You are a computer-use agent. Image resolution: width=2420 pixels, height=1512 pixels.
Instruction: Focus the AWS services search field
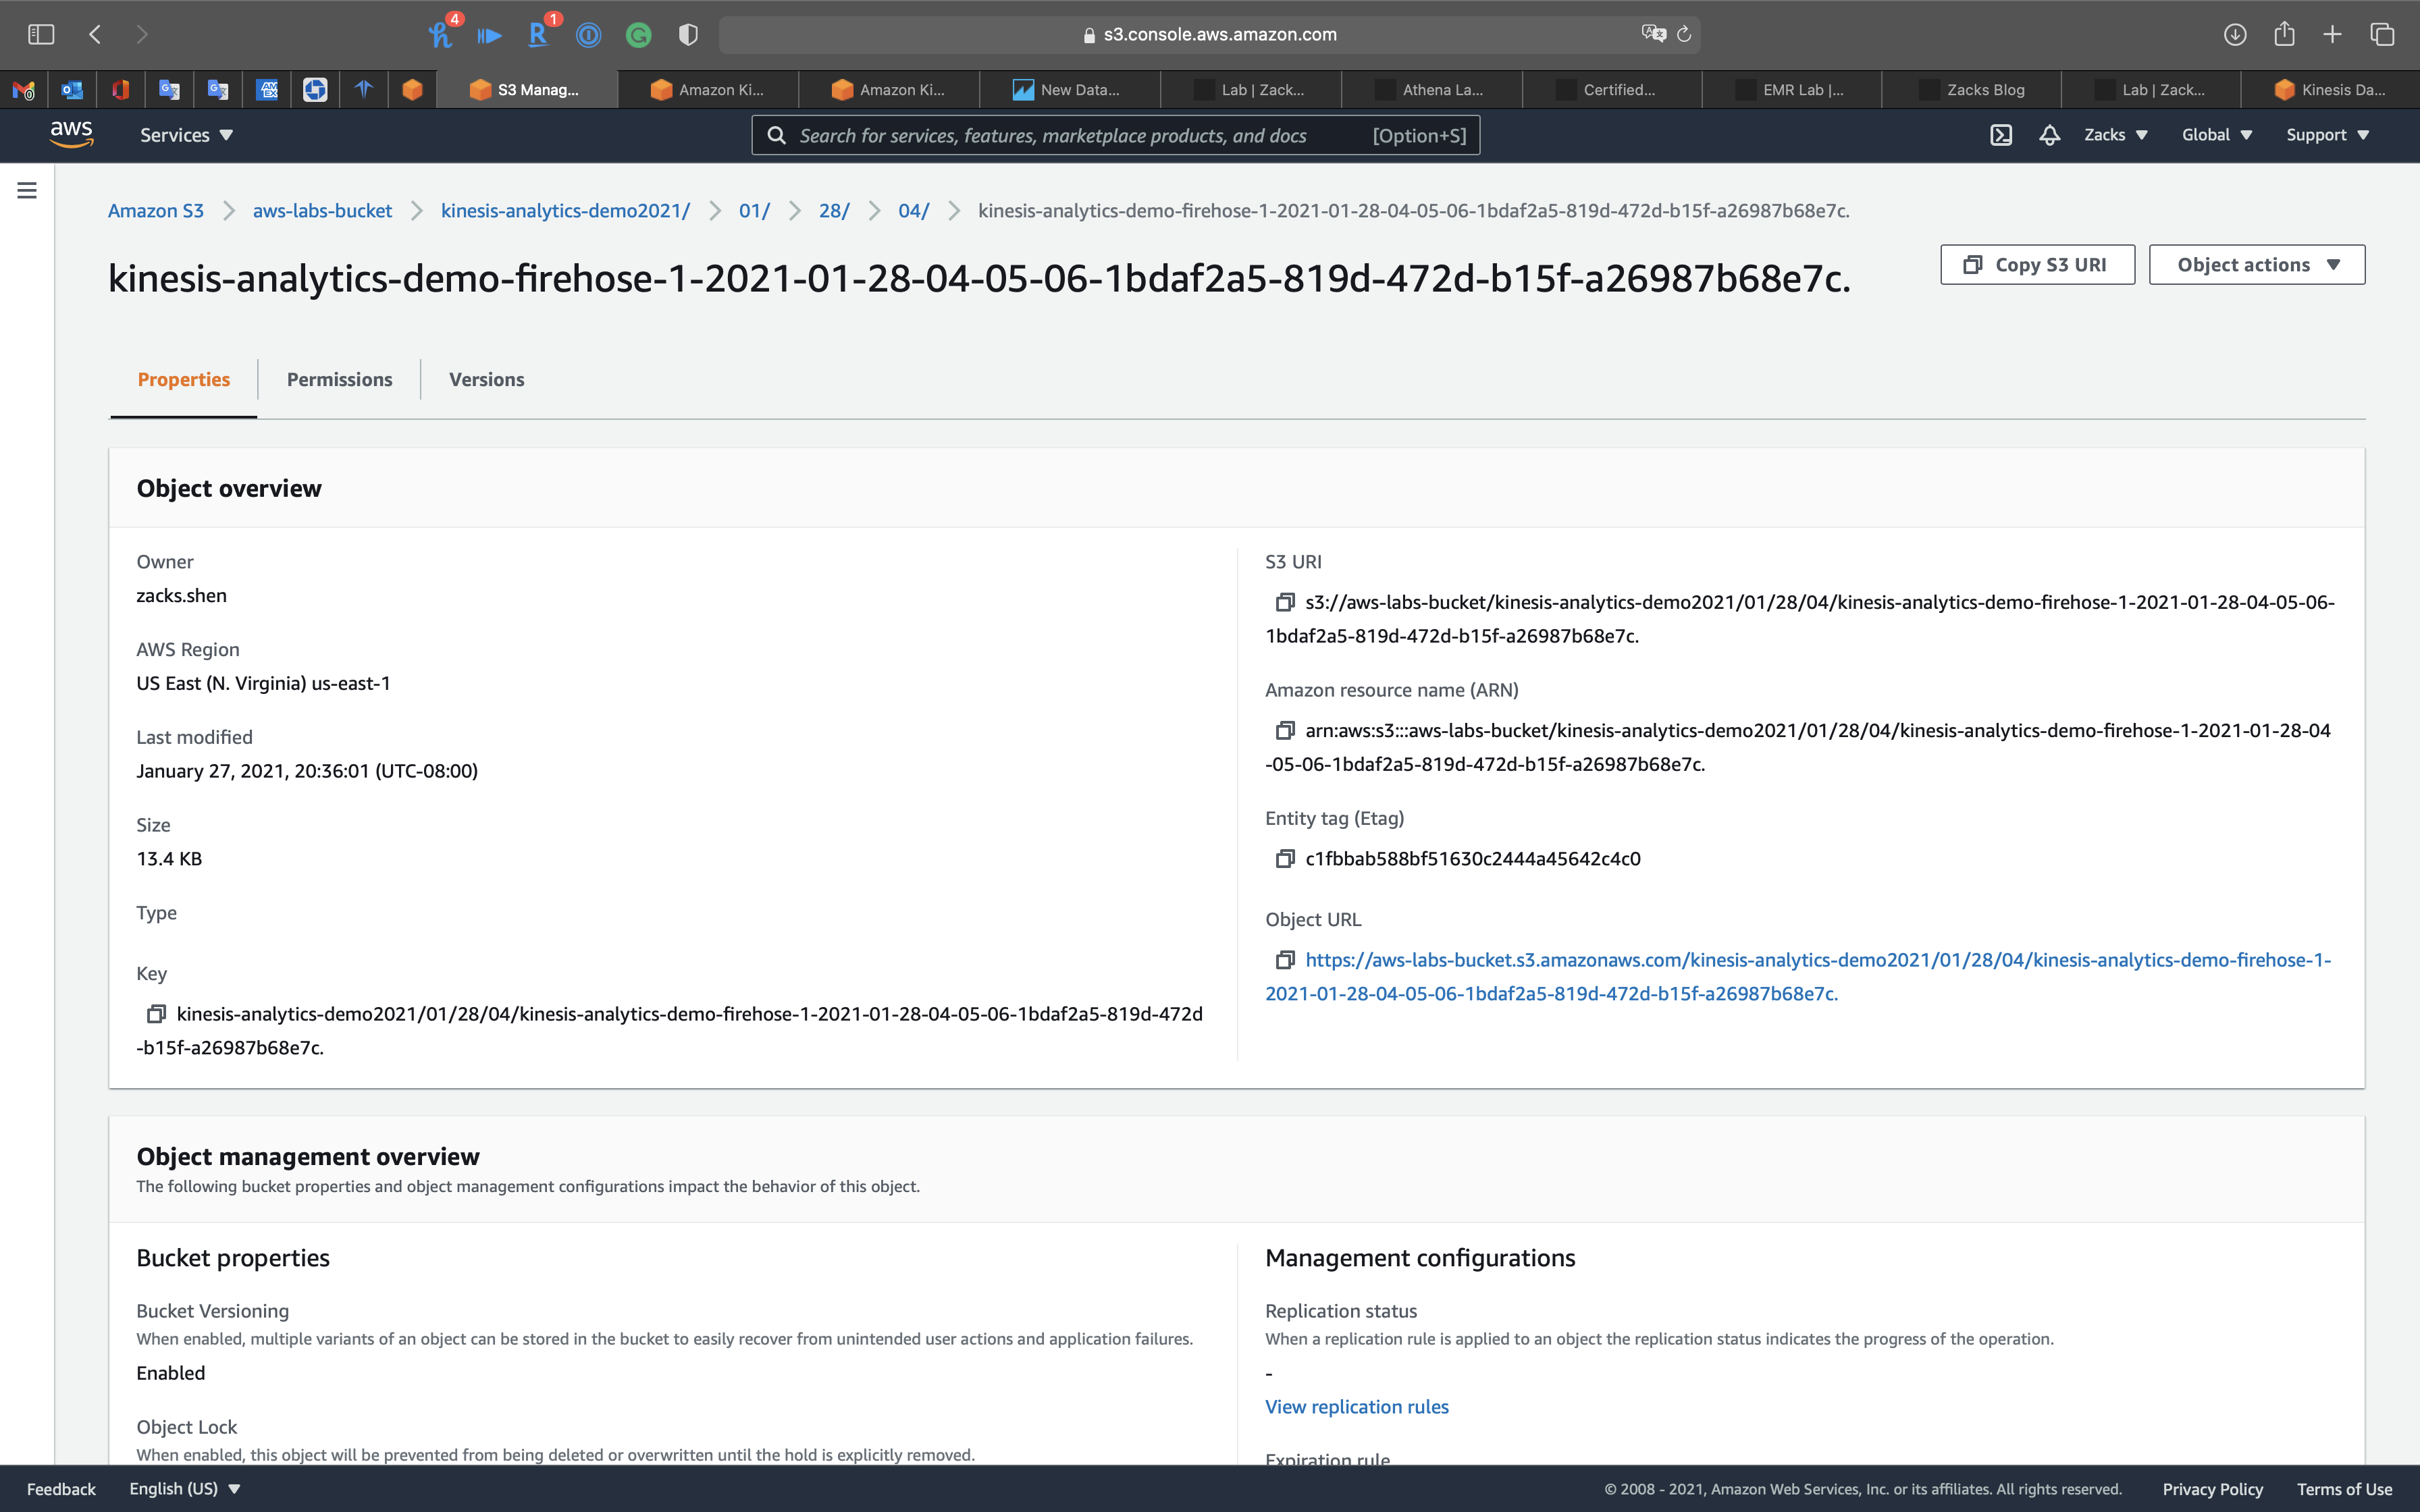pos(1080,135)
